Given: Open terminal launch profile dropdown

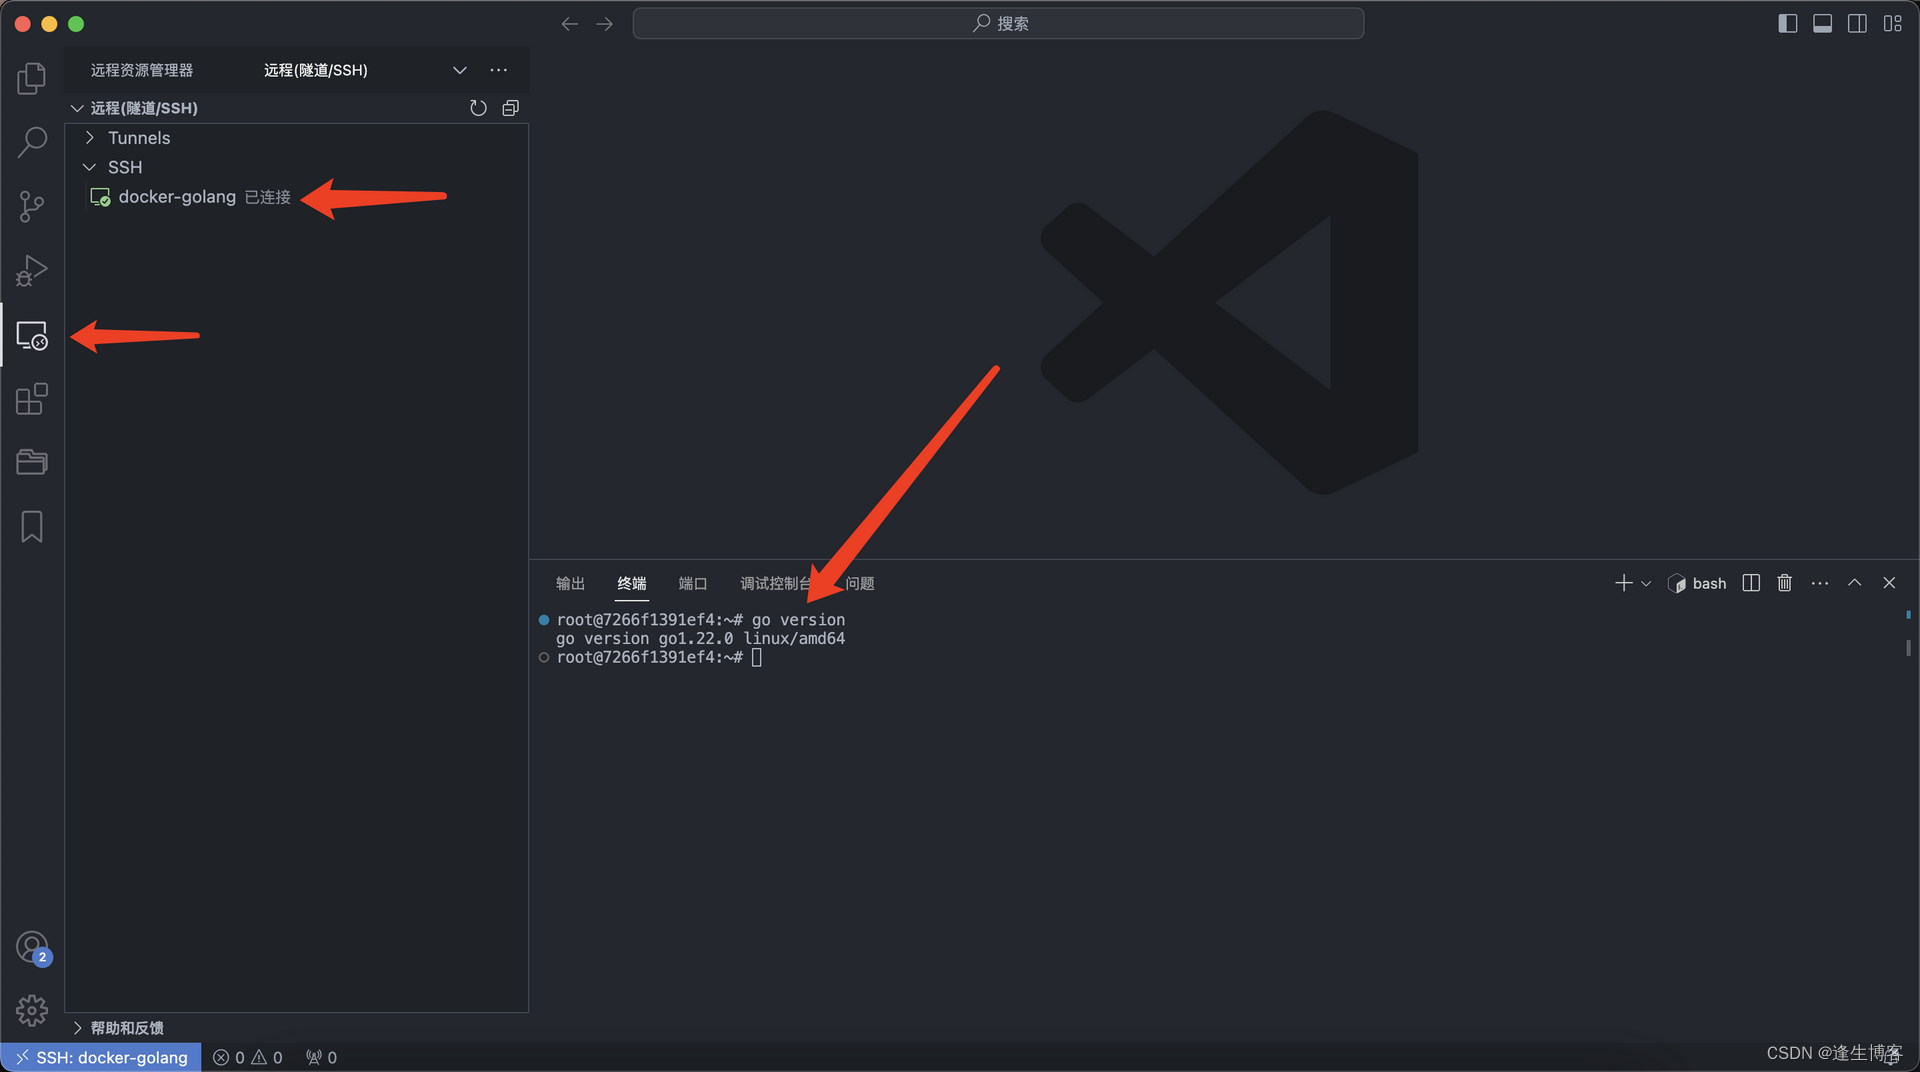Looking at the screenshot, I should tap(1646, 583).
